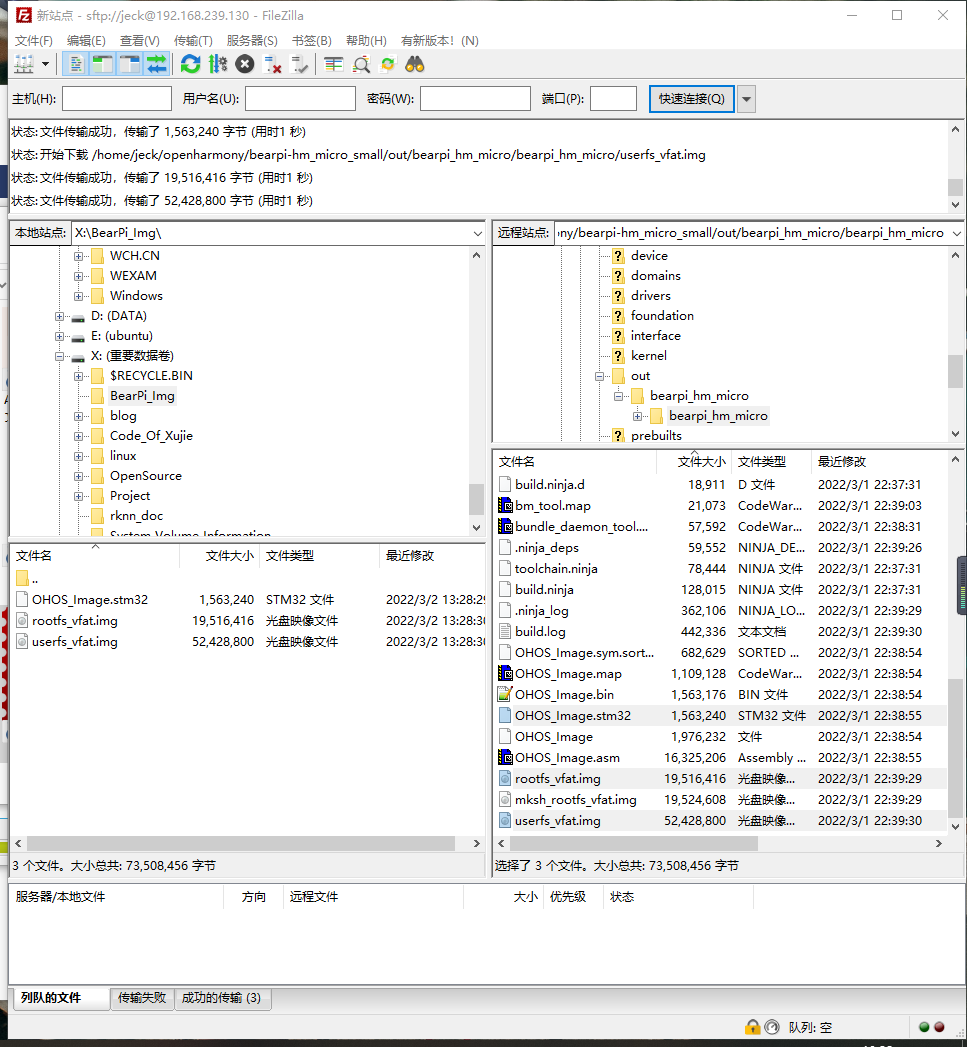Click the 主机(H) host input field
Viewport: 967px width, 1047px height.
pos(117,99)
